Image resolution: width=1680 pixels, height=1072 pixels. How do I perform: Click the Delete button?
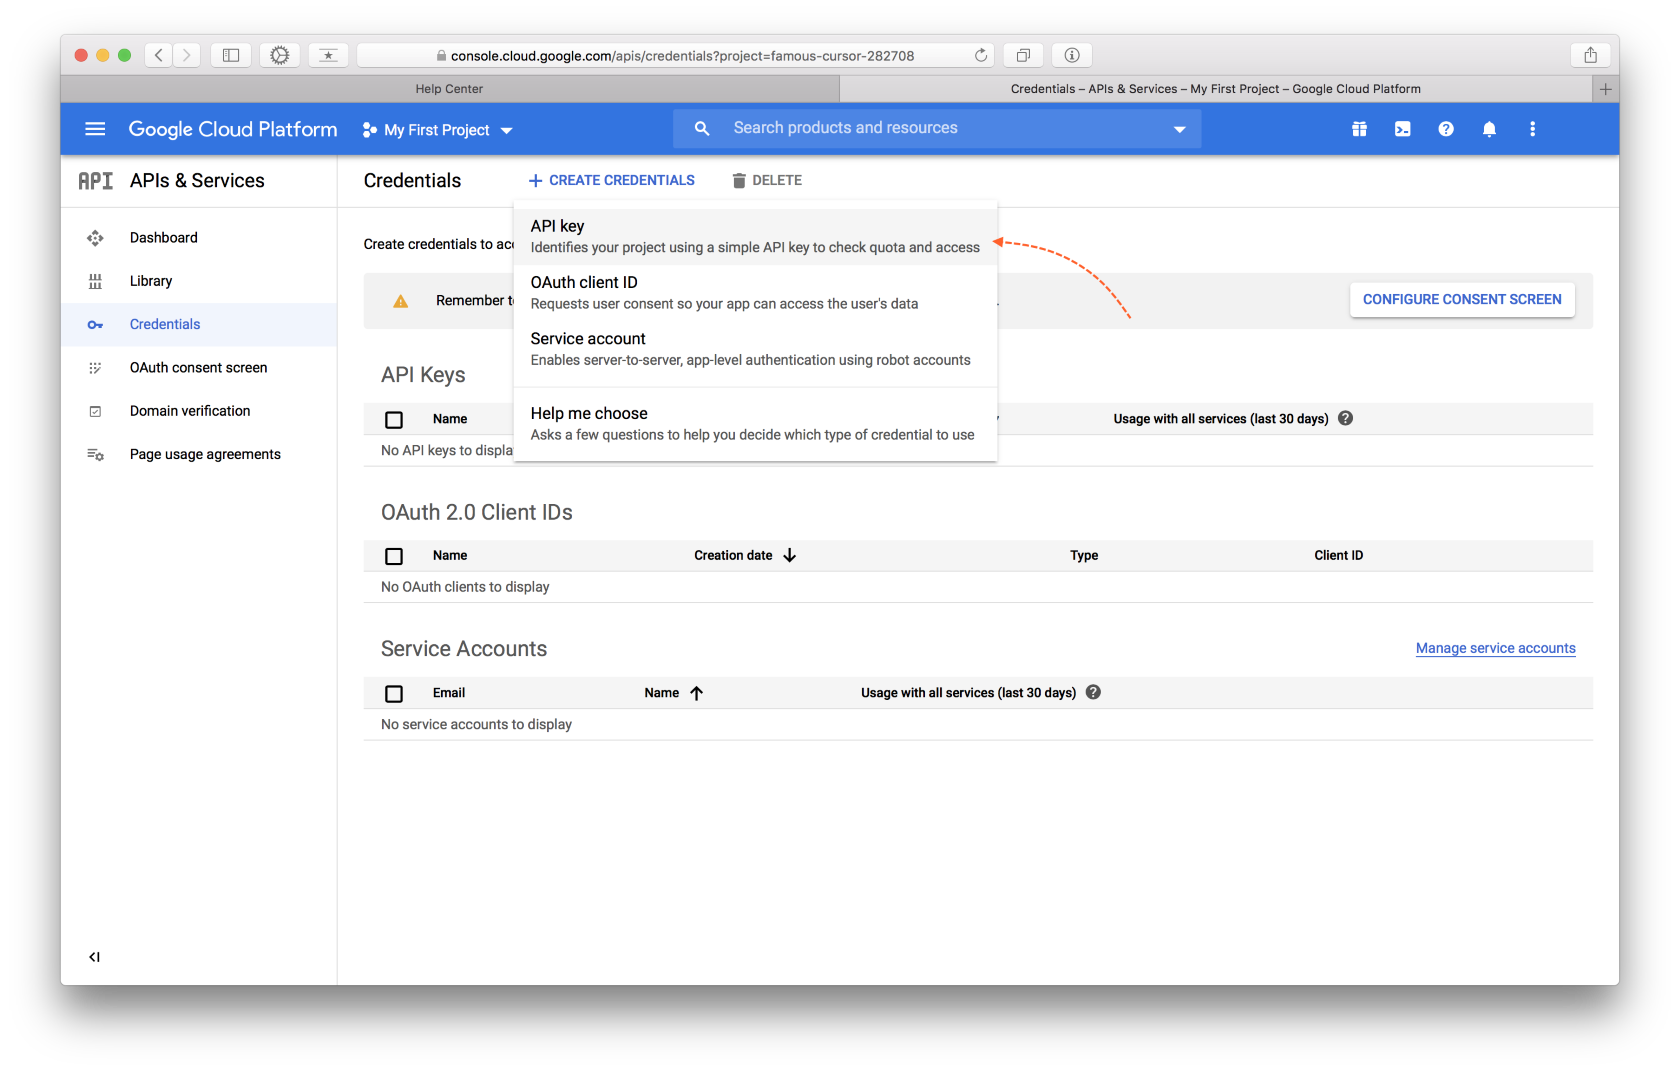point(767,181)
